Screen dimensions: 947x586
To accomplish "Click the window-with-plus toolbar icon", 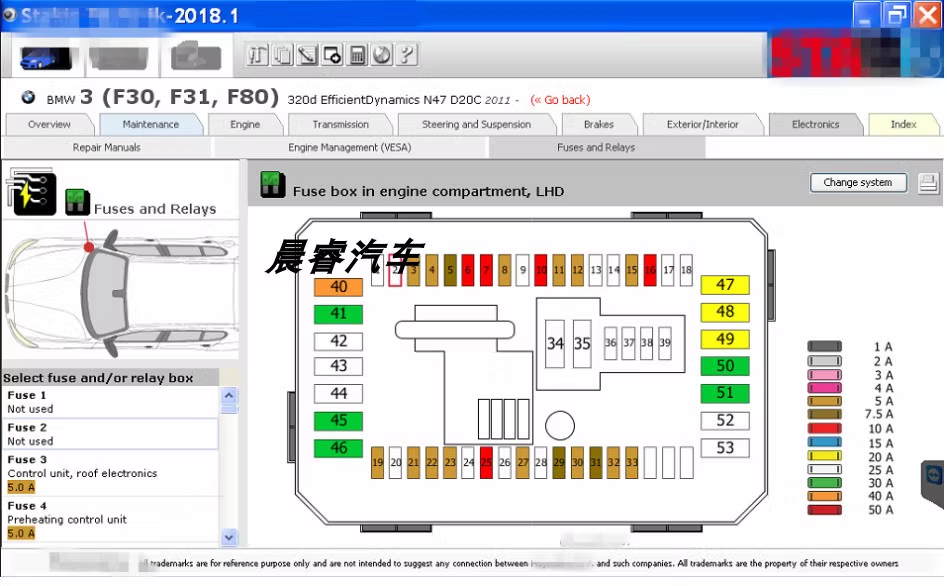I will (332, 55).
